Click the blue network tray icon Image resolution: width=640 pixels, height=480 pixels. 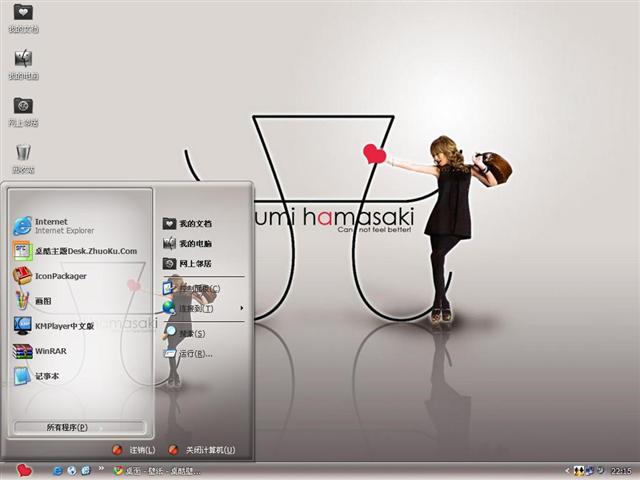[589, 471]
